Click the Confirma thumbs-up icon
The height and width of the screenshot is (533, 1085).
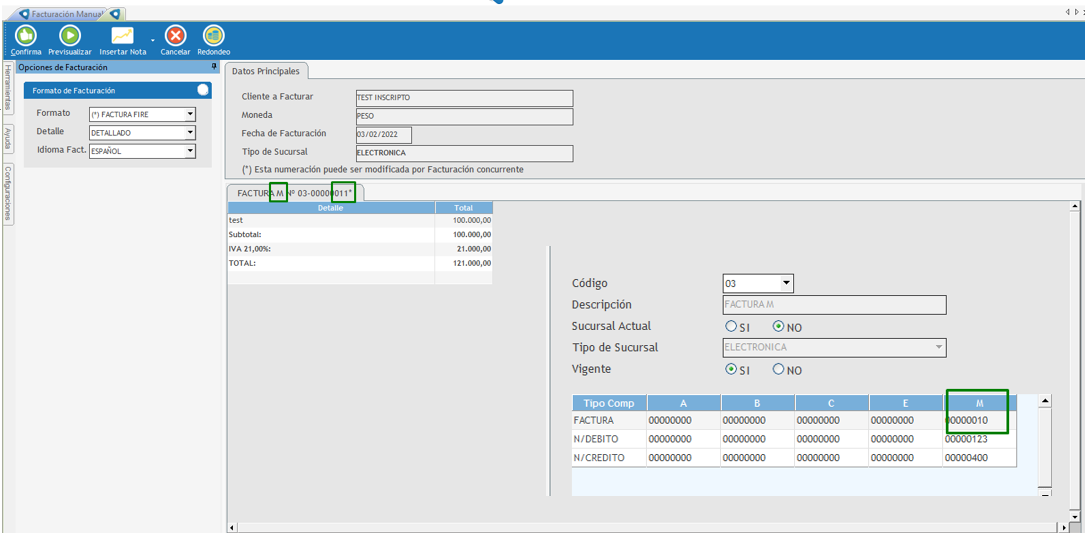(x=26, y=36)
